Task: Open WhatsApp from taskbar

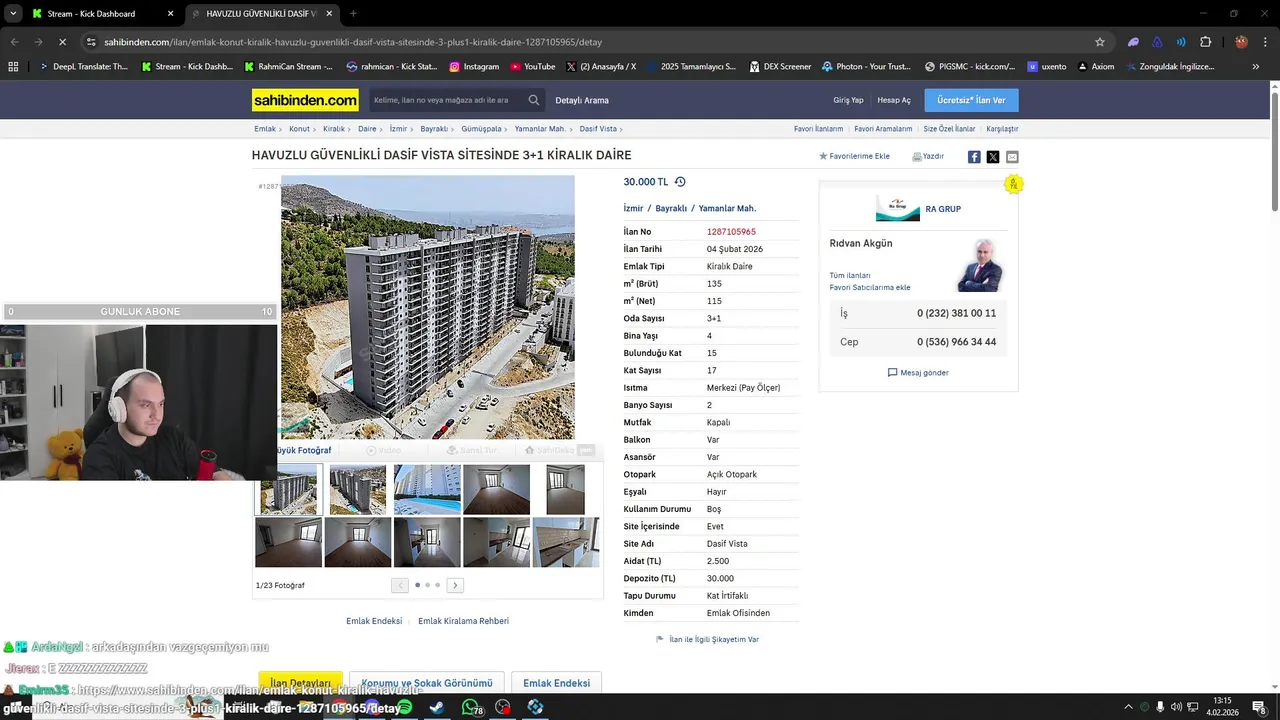Action: 470,707
